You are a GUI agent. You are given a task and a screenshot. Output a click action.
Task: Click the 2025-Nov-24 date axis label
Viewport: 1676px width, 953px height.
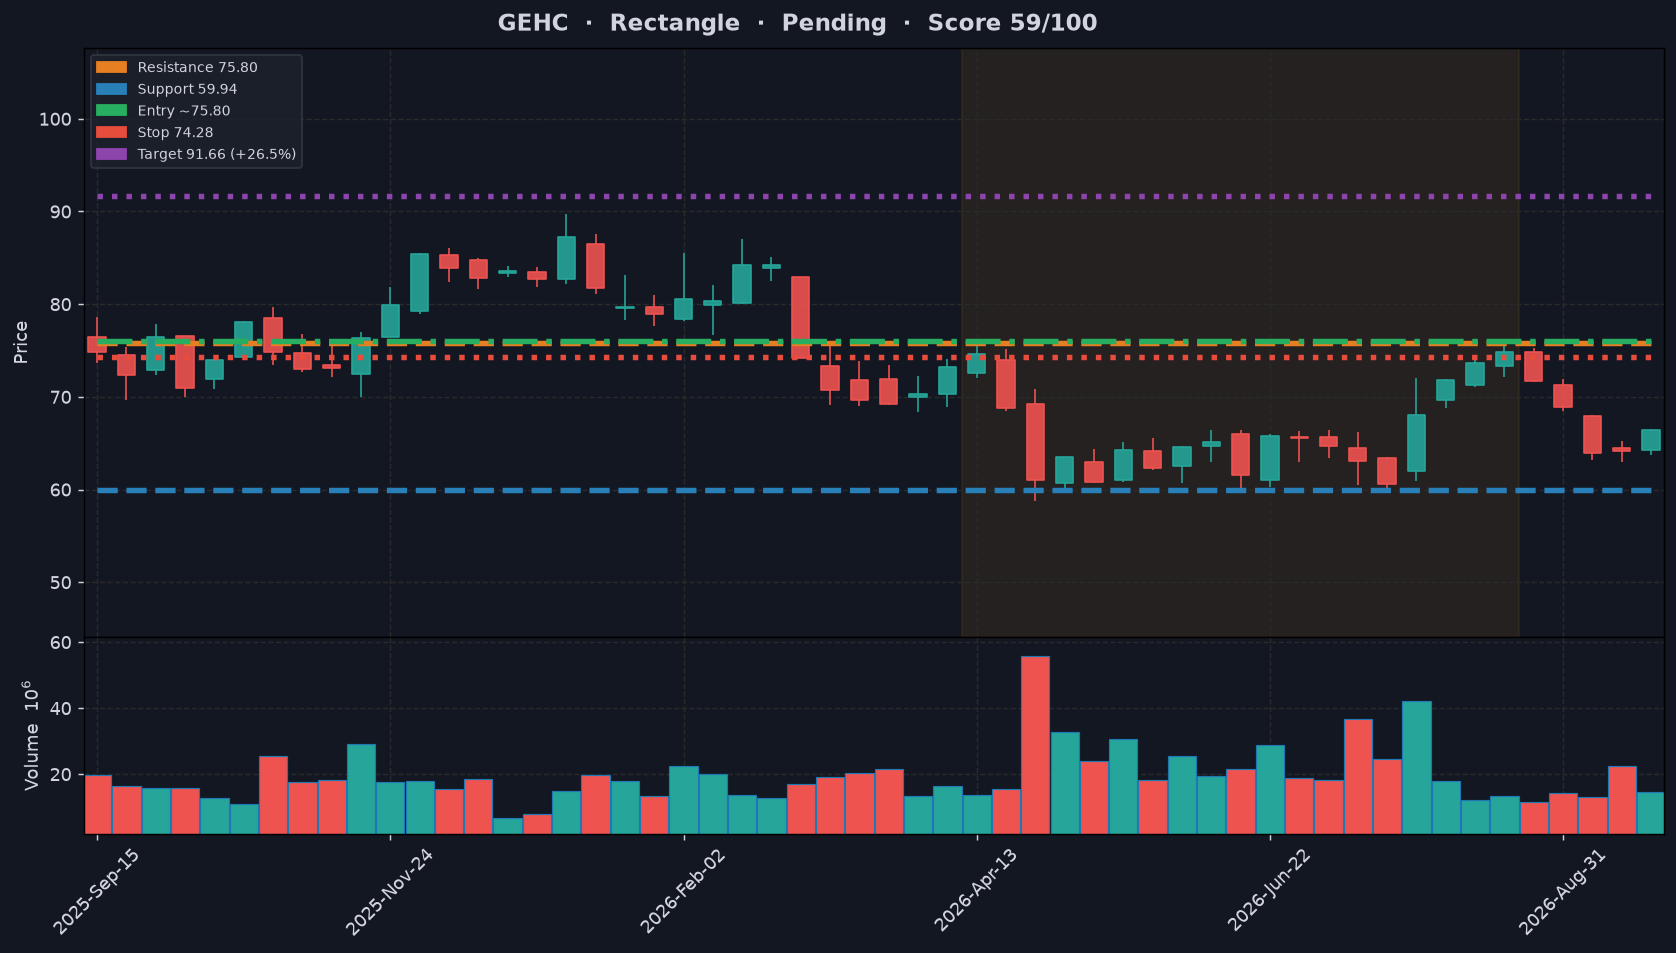pos(390,891)
